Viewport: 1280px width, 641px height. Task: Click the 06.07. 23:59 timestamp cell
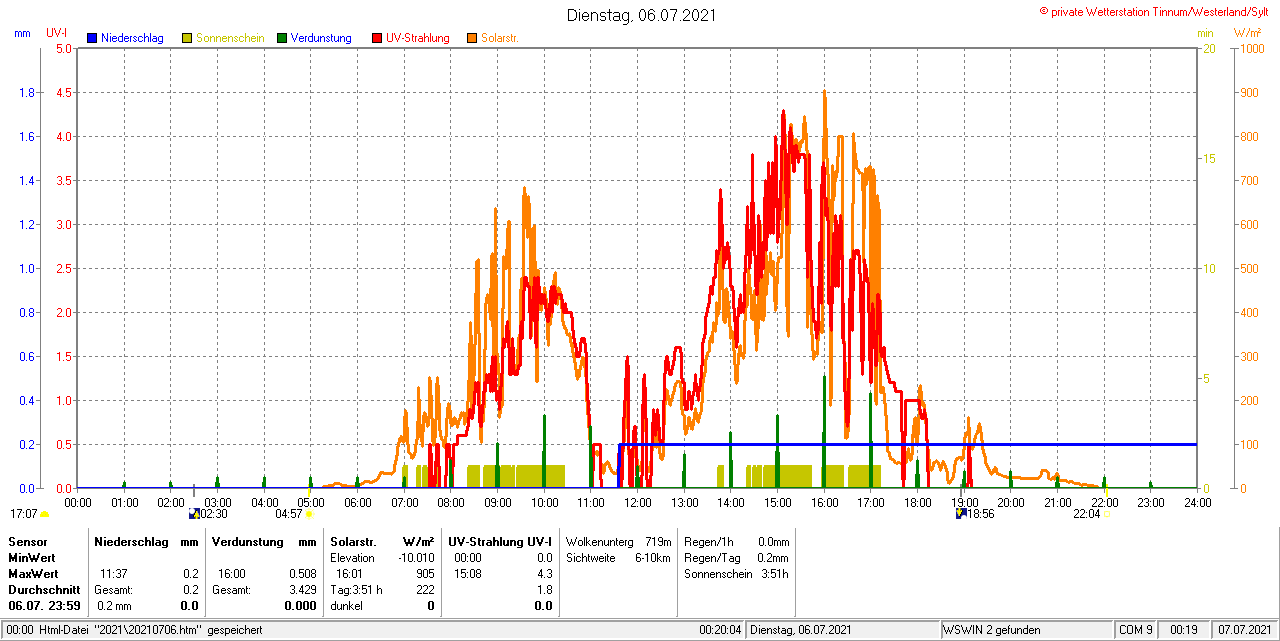coord(44,606)
